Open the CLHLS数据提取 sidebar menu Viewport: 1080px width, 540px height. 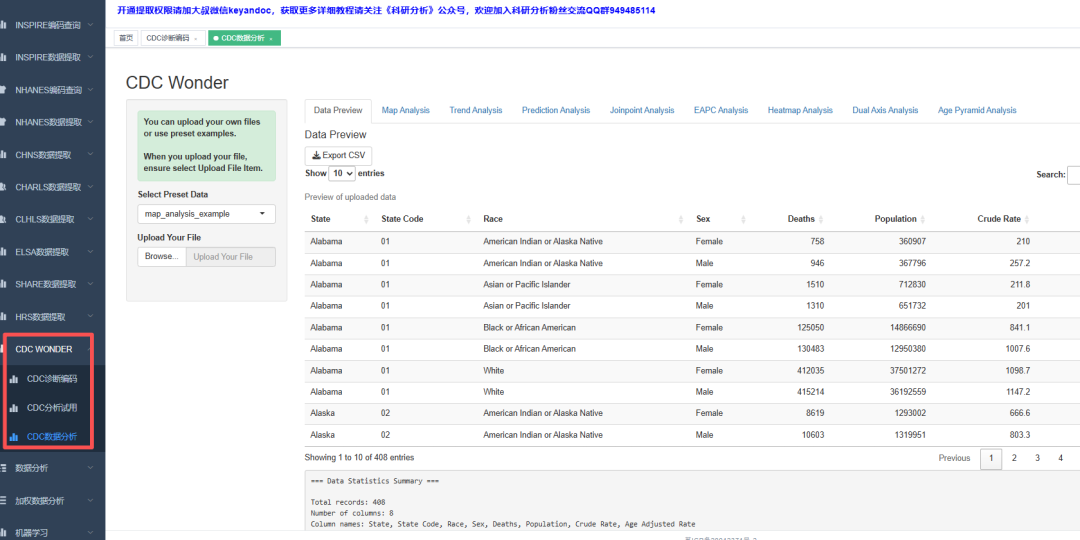point(52,220)
